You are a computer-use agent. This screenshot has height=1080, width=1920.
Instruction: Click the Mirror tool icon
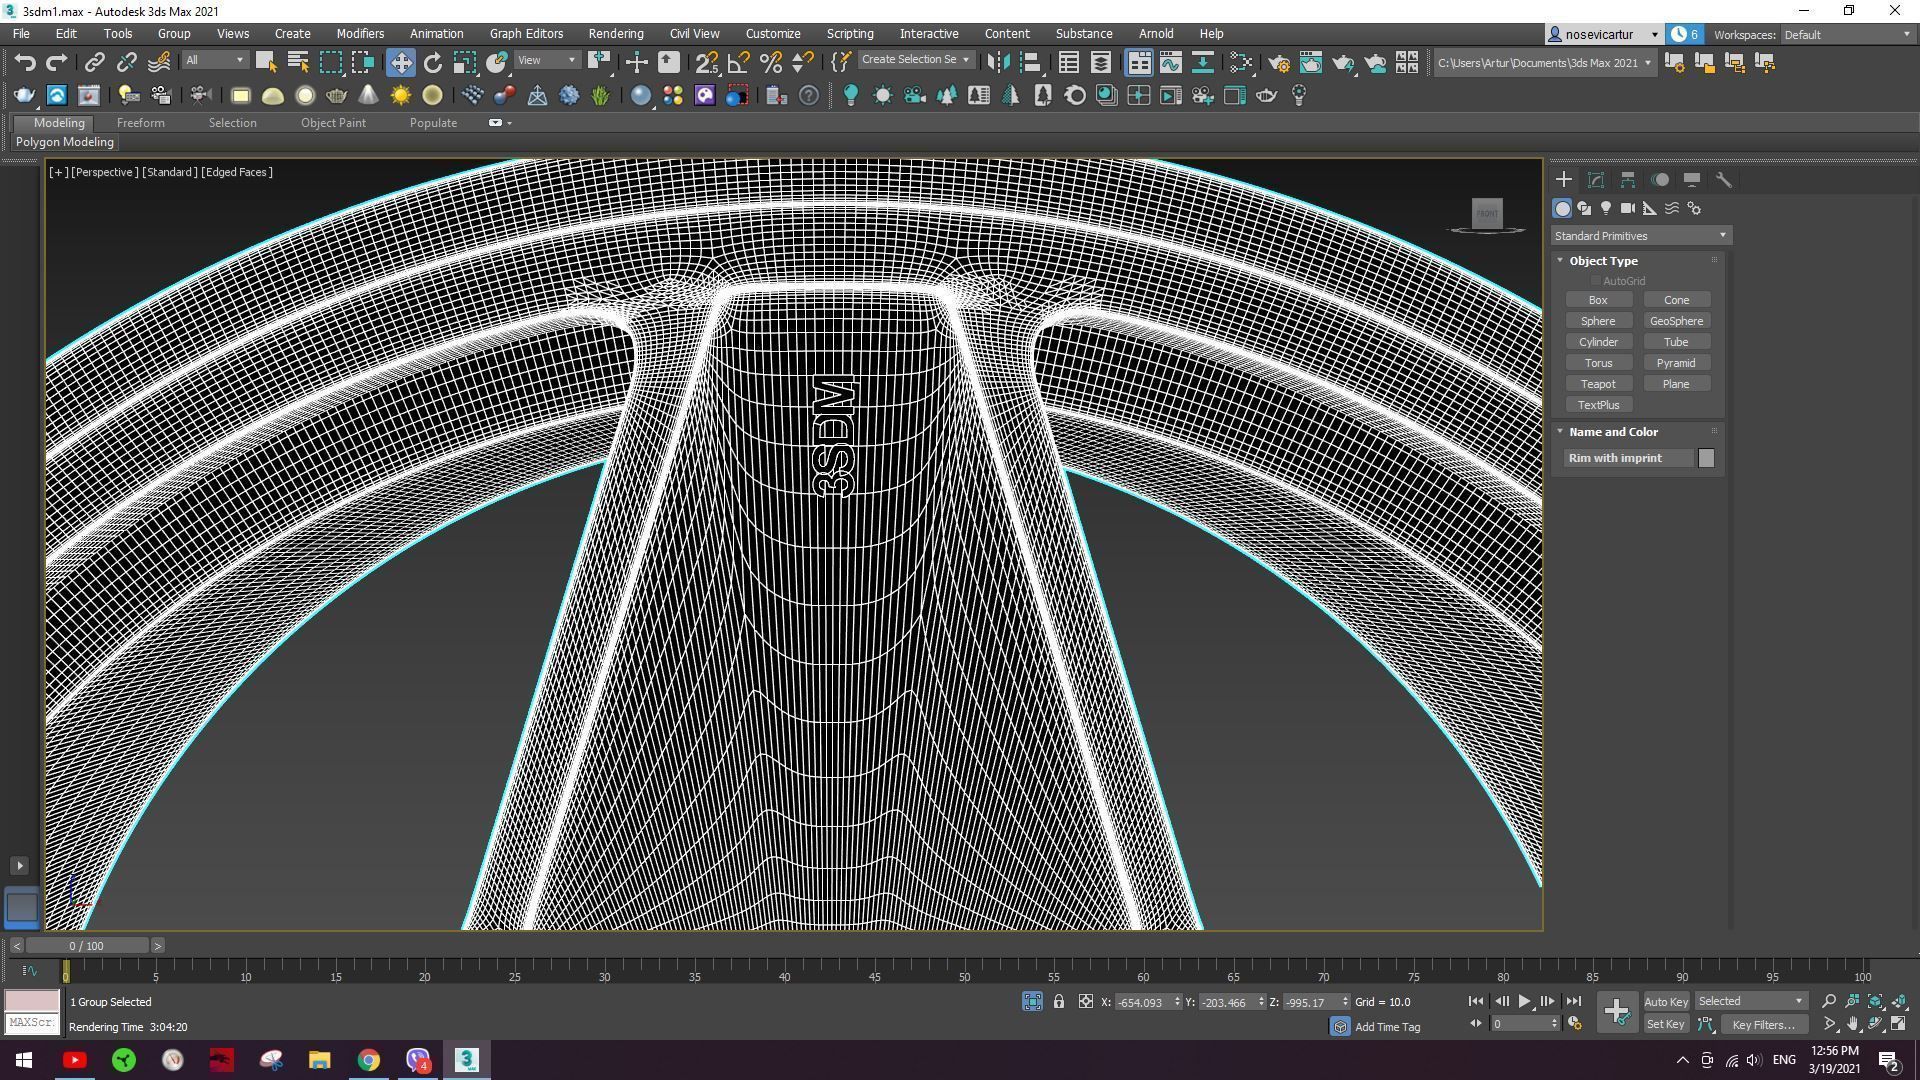998,63
